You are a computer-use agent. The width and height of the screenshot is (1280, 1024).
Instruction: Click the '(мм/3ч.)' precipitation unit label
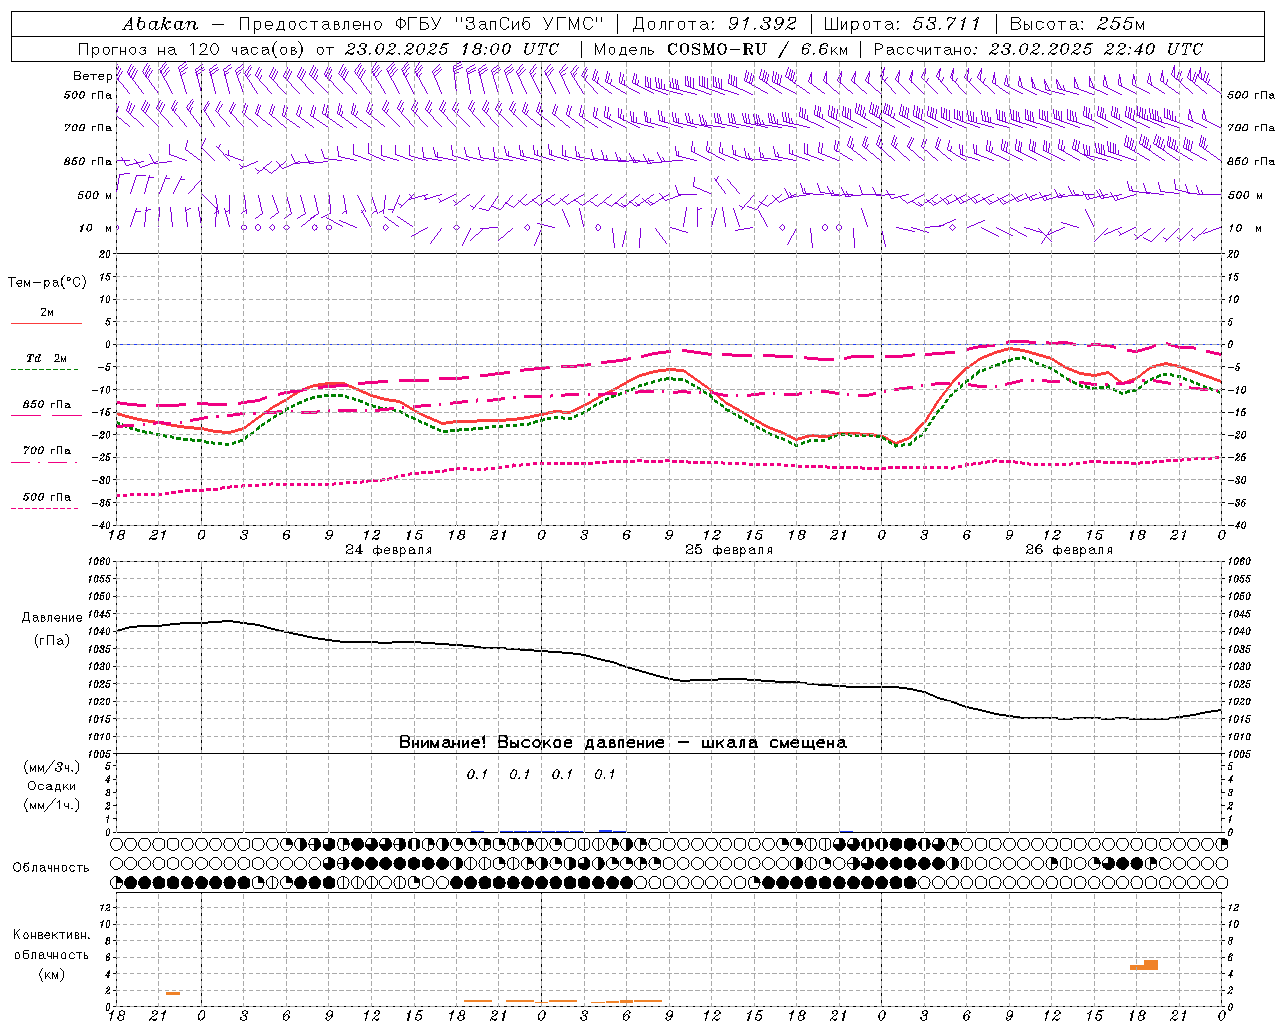[52, 767]
